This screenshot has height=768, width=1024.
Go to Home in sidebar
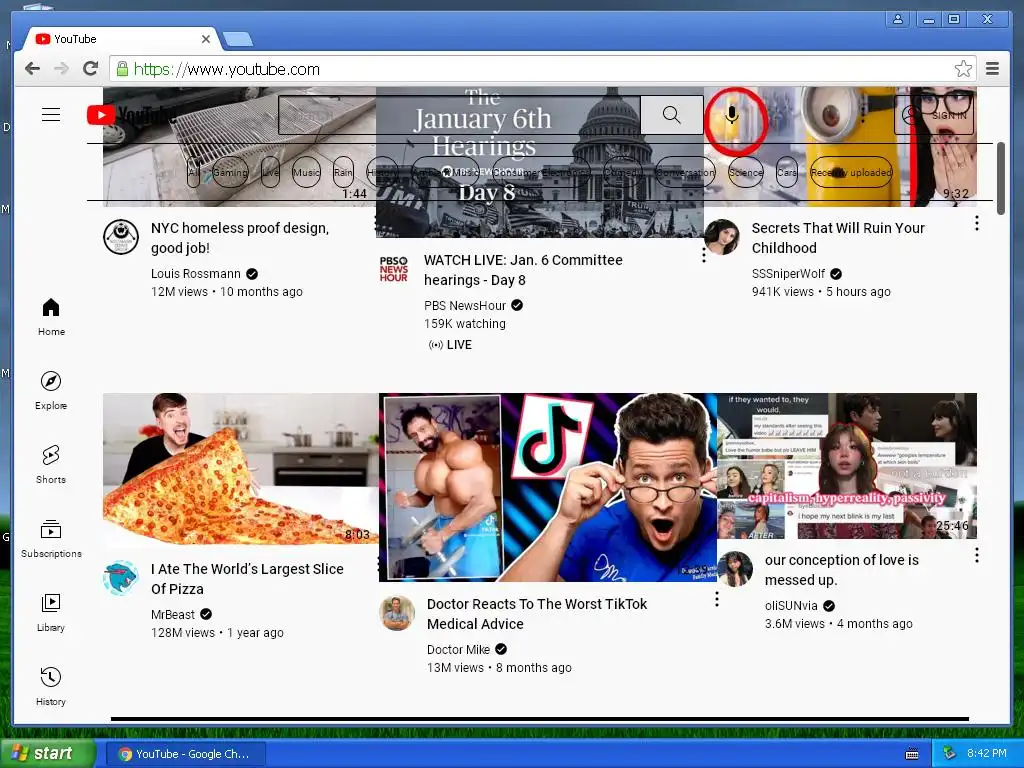pos(51,317)
